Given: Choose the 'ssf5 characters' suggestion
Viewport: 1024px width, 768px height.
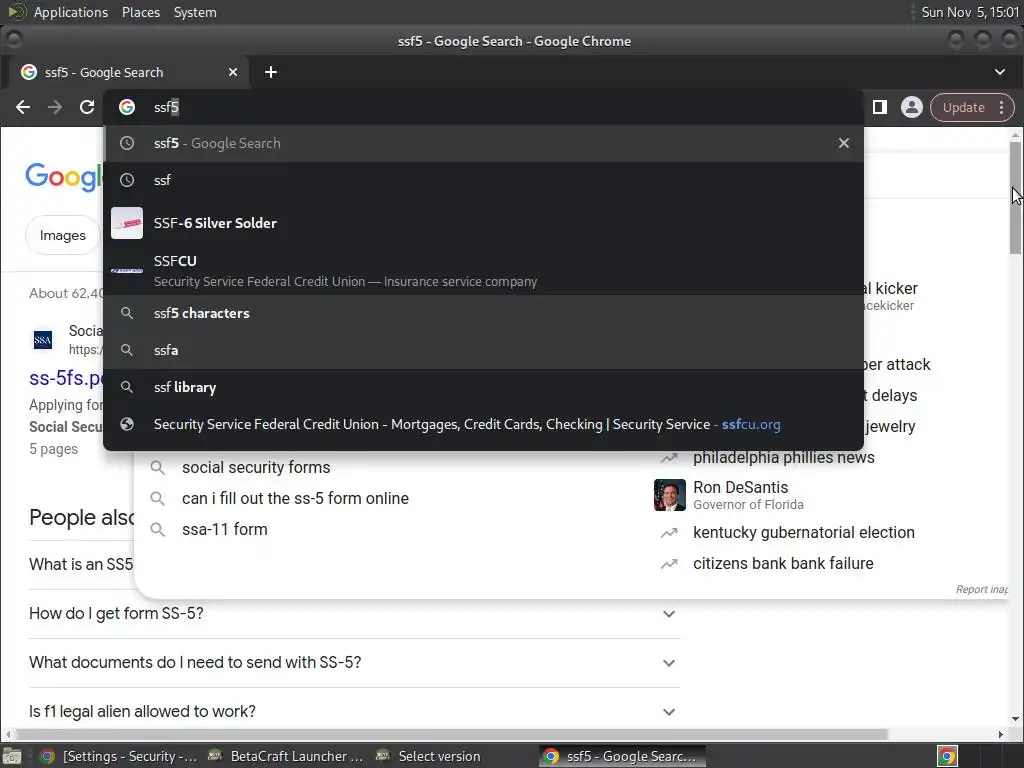Looking at the screenshot, I should click(483, 313).
